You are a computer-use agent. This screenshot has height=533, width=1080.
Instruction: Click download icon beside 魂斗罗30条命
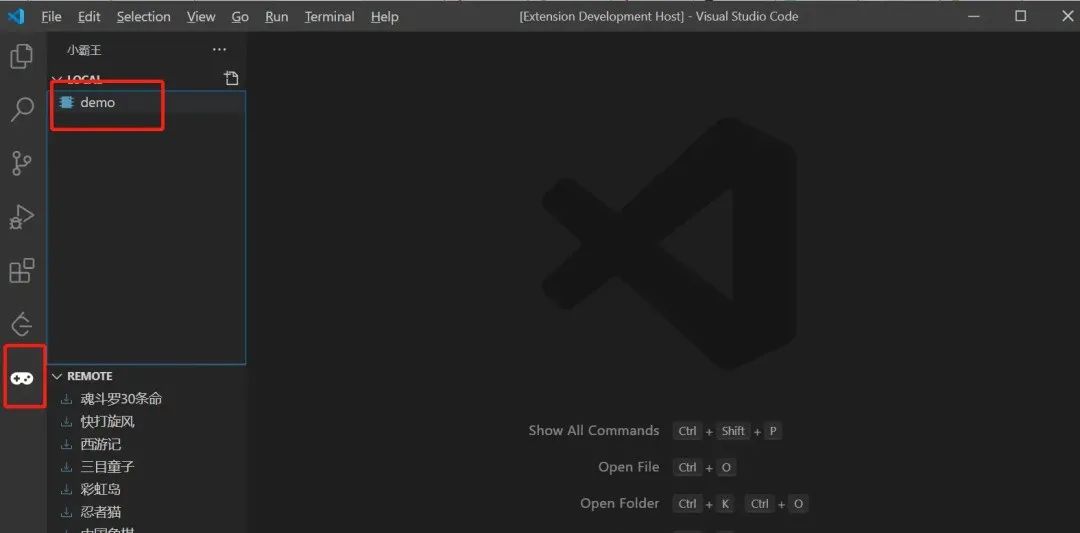66,399
